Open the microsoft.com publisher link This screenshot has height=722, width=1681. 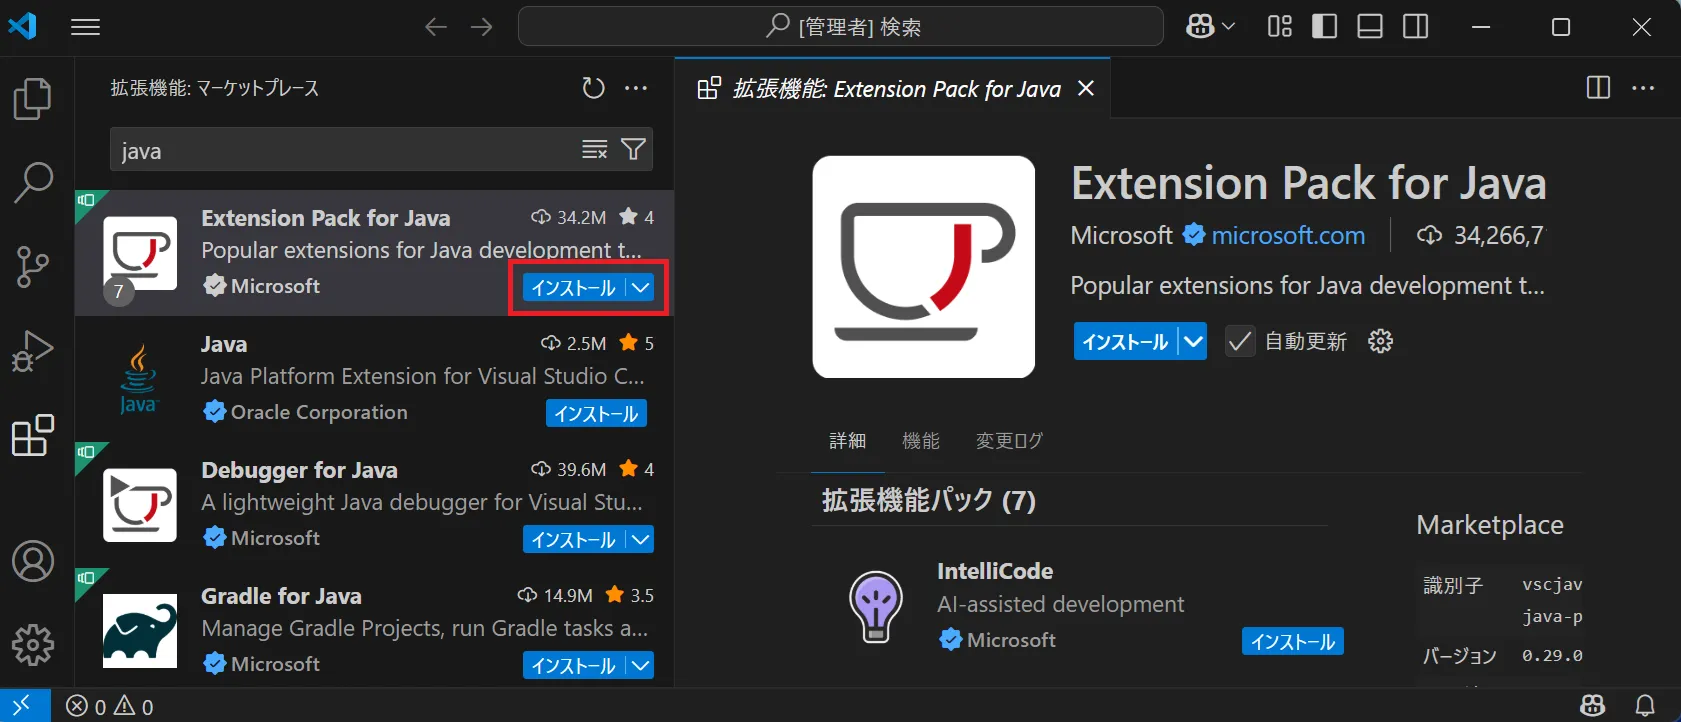pos(1288,236)
